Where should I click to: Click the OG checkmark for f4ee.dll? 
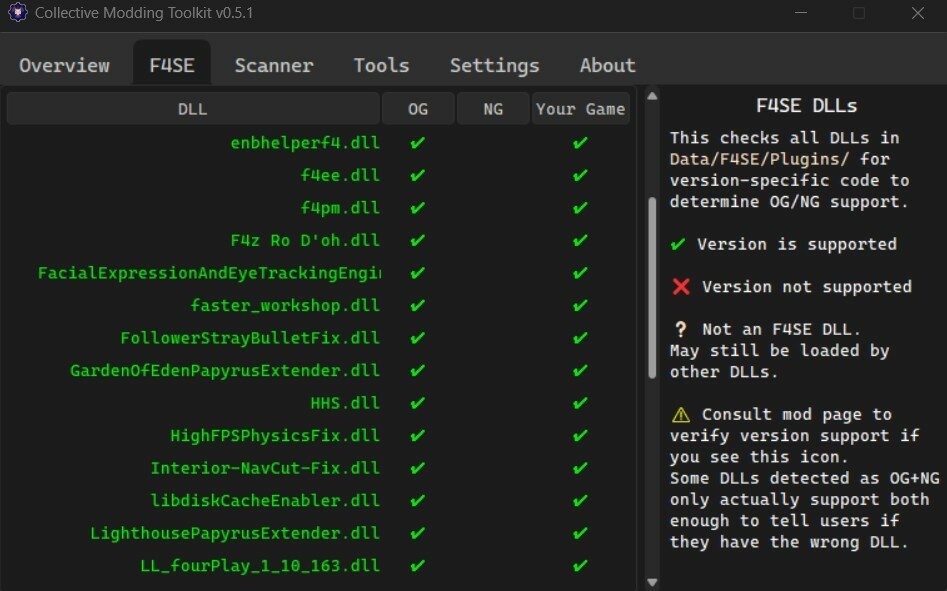click(417, 176)
